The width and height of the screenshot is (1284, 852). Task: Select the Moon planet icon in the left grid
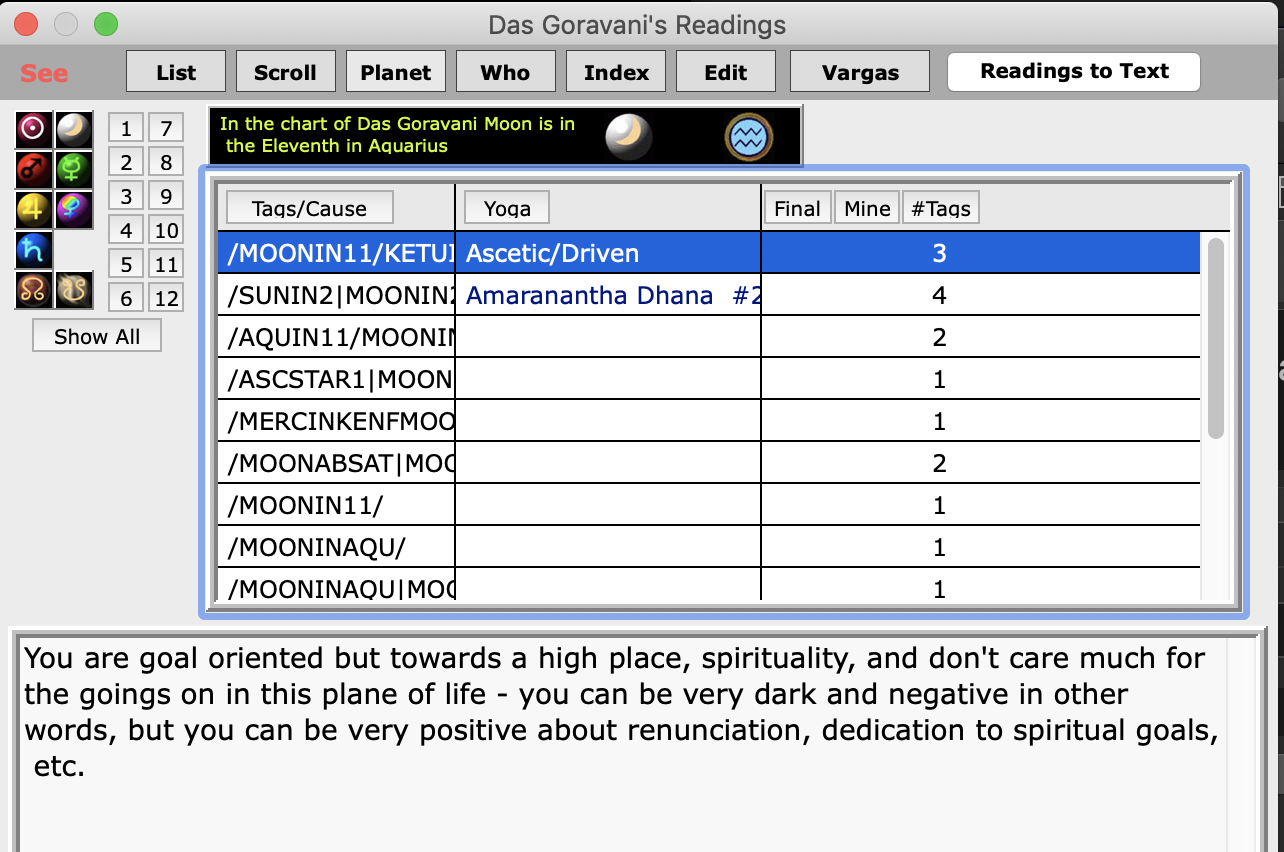73,130
